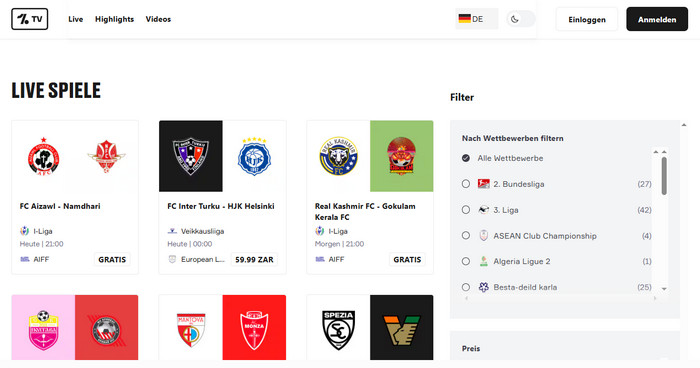Click the FC Aizawl club crest
This screenshot has height=368, width=700.
[43, 156]
